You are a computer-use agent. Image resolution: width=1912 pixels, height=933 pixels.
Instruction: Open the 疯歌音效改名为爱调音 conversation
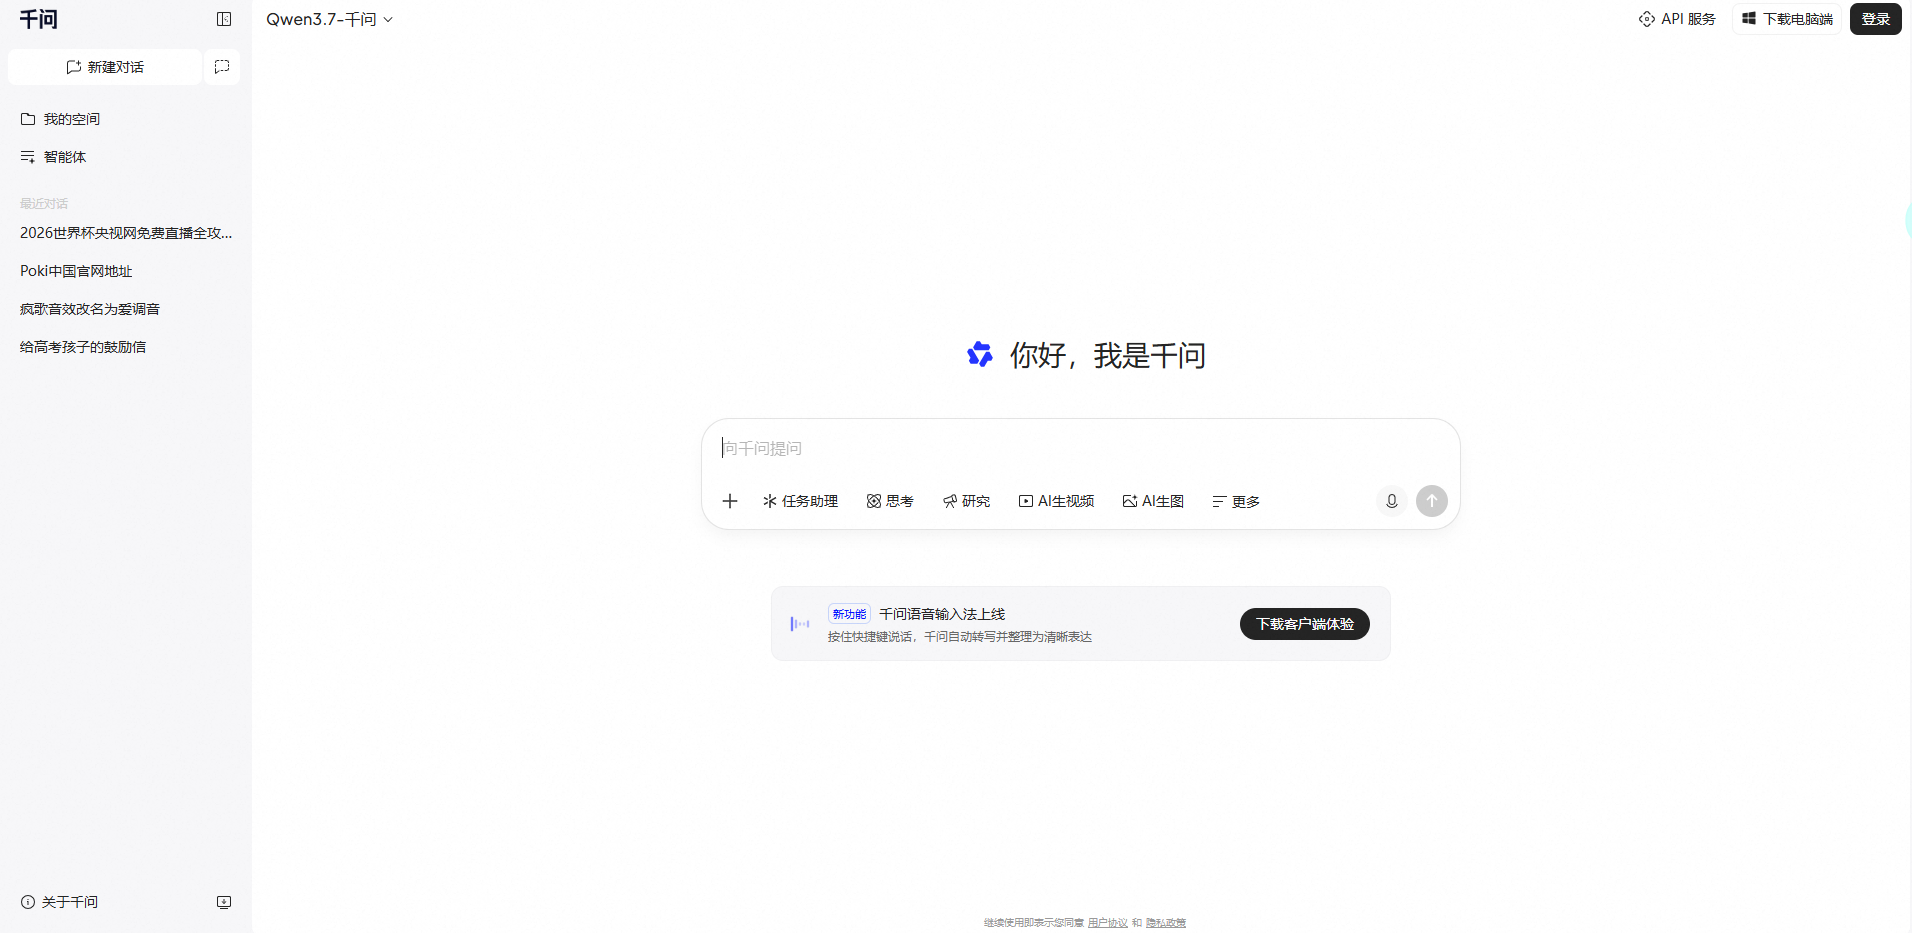[126, 309]
